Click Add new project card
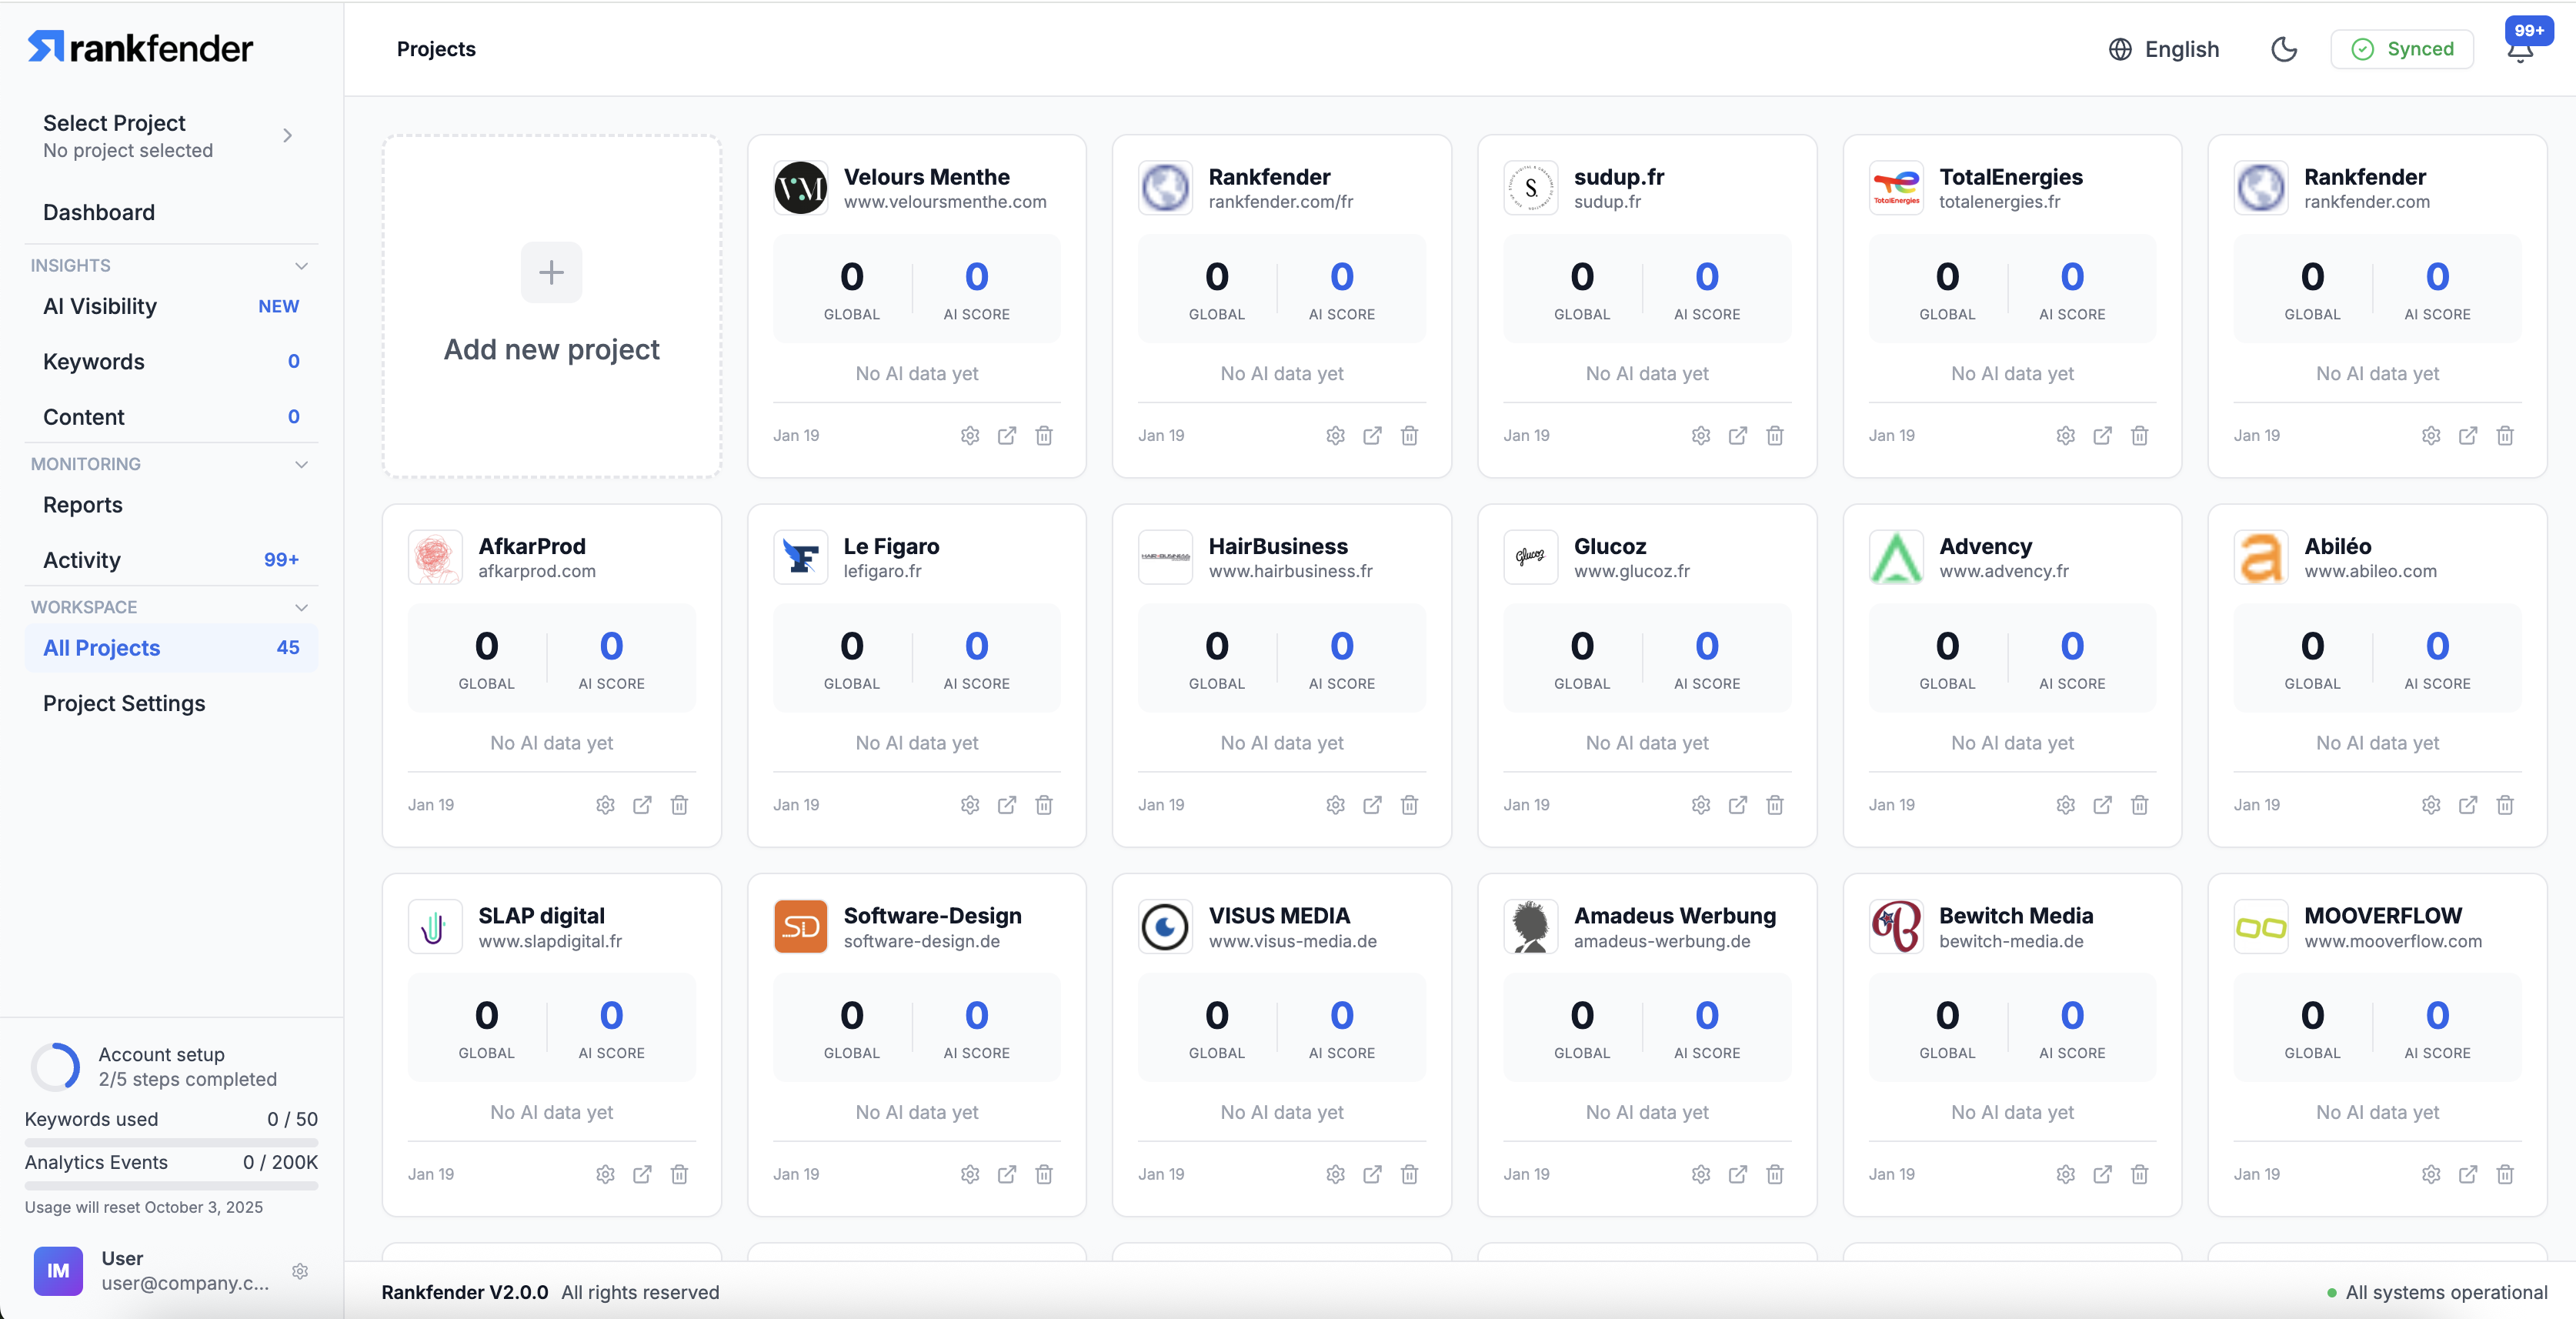Screen dimensions: 2576x1319 tap(551, 306)
